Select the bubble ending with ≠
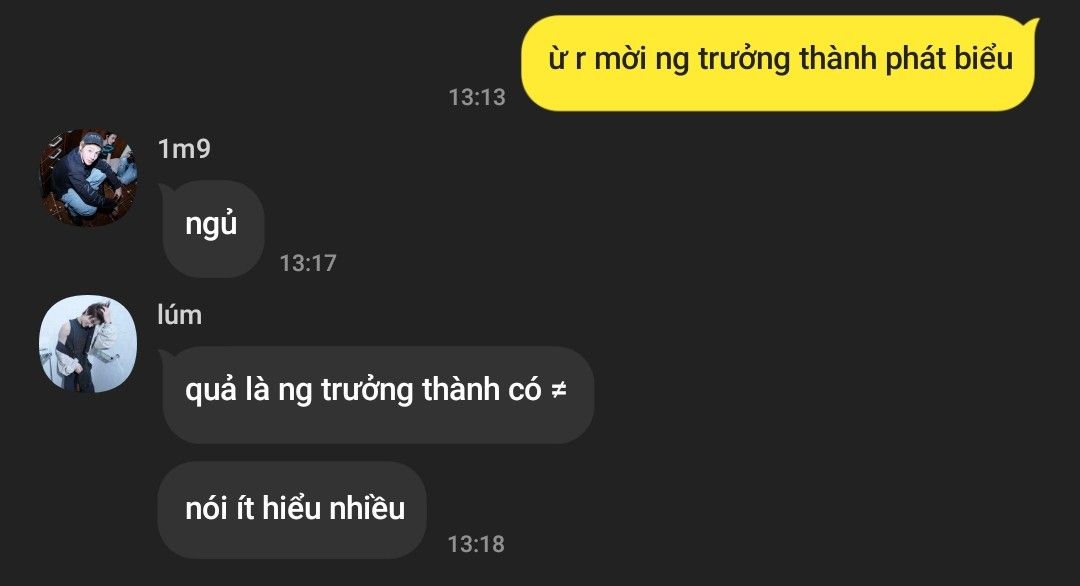 point(376,395)
